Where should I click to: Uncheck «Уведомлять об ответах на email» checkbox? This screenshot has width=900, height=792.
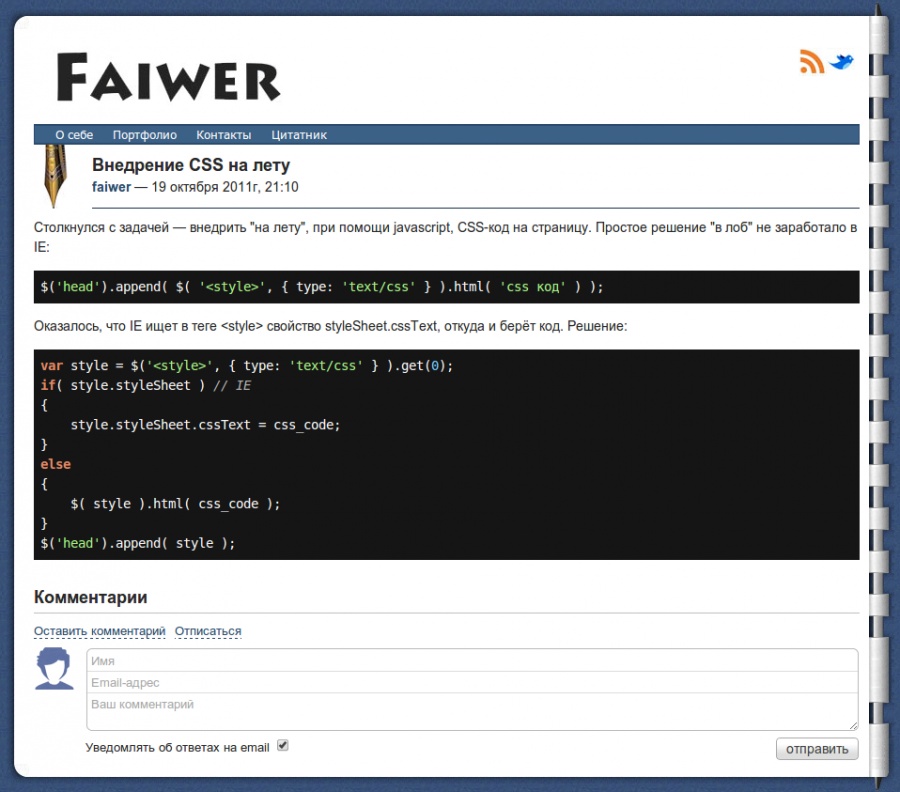point(282,746)
